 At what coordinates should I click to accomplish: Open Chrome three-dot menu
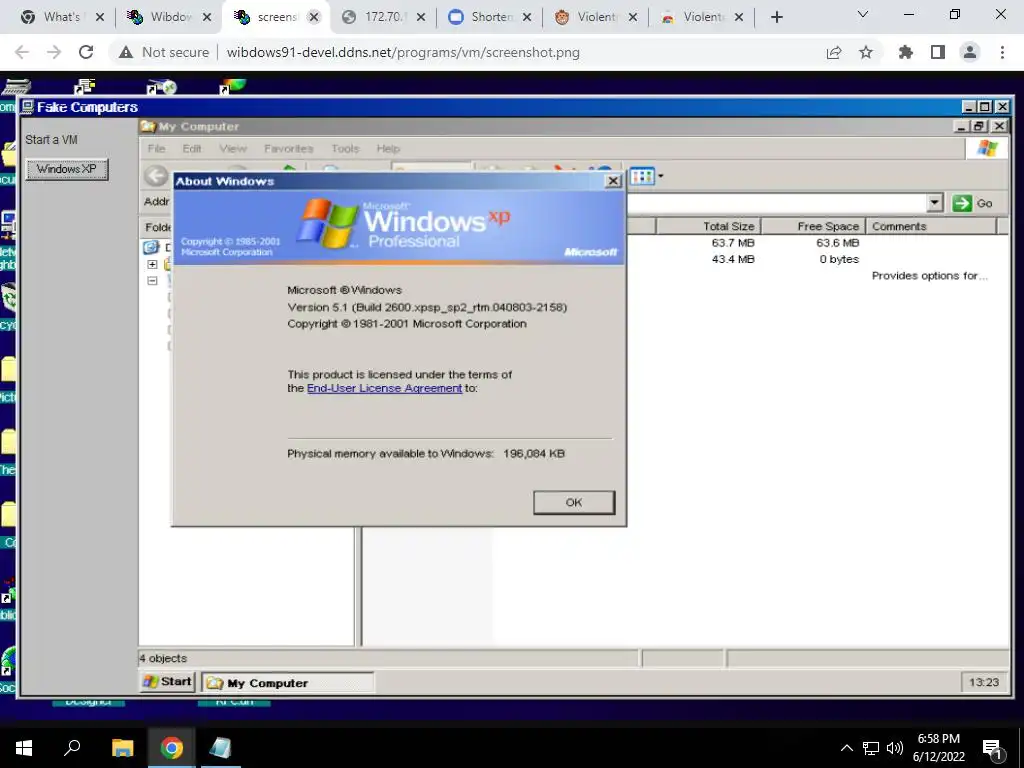pyautogui.click(x=1002, y=52)
